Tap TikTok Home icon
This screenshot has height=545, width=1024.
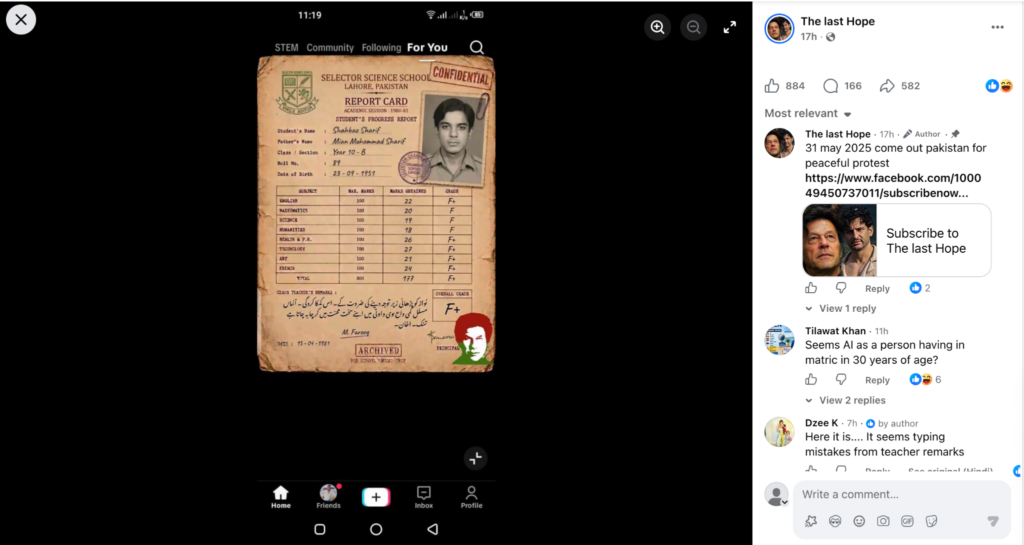coord(281,497)
